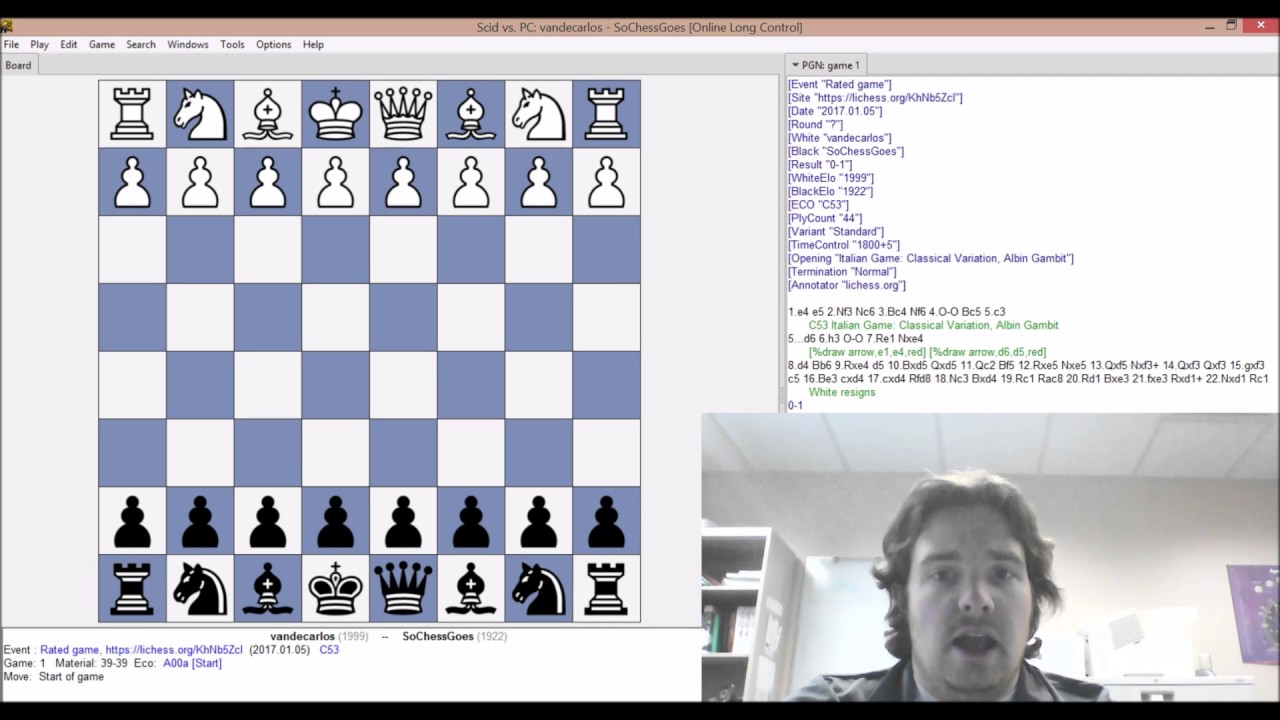Open the Play menu
Image resolution: width=1280 pixels, height=720 pixels.
click(39, 44)
